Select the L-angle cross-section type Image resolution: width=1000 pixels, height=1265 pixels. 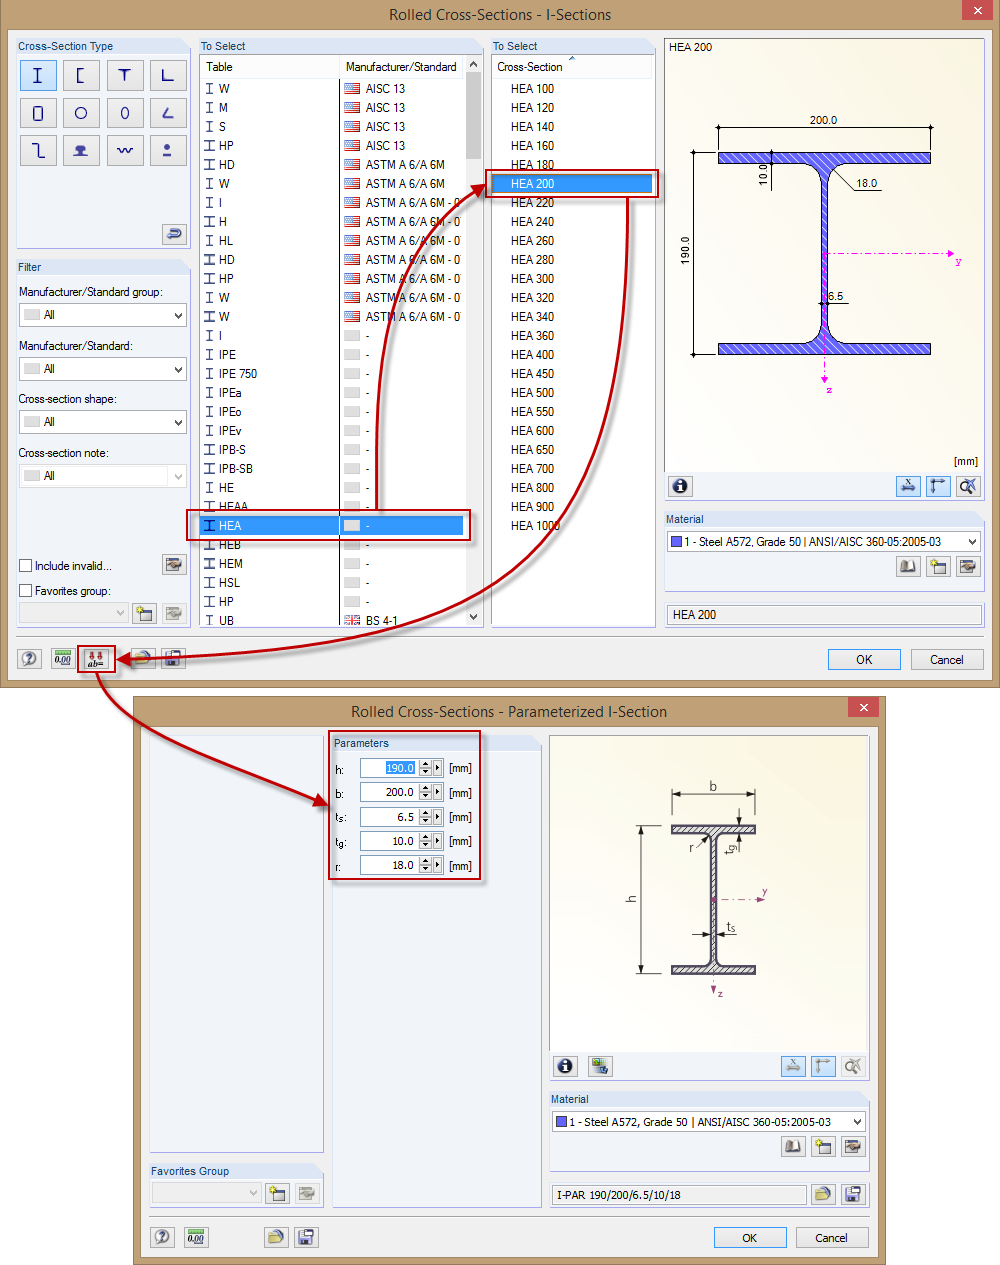point(167,75)
